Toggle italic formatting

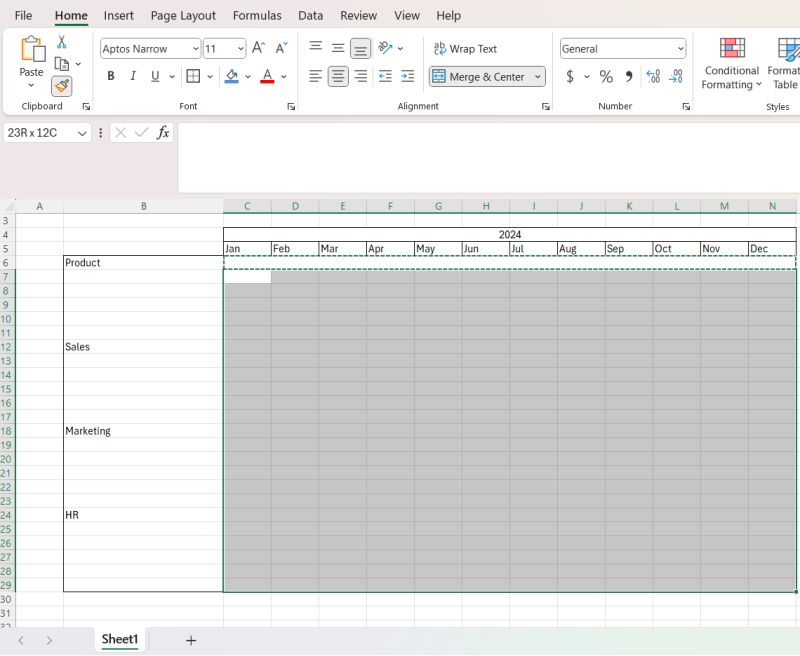132,75
